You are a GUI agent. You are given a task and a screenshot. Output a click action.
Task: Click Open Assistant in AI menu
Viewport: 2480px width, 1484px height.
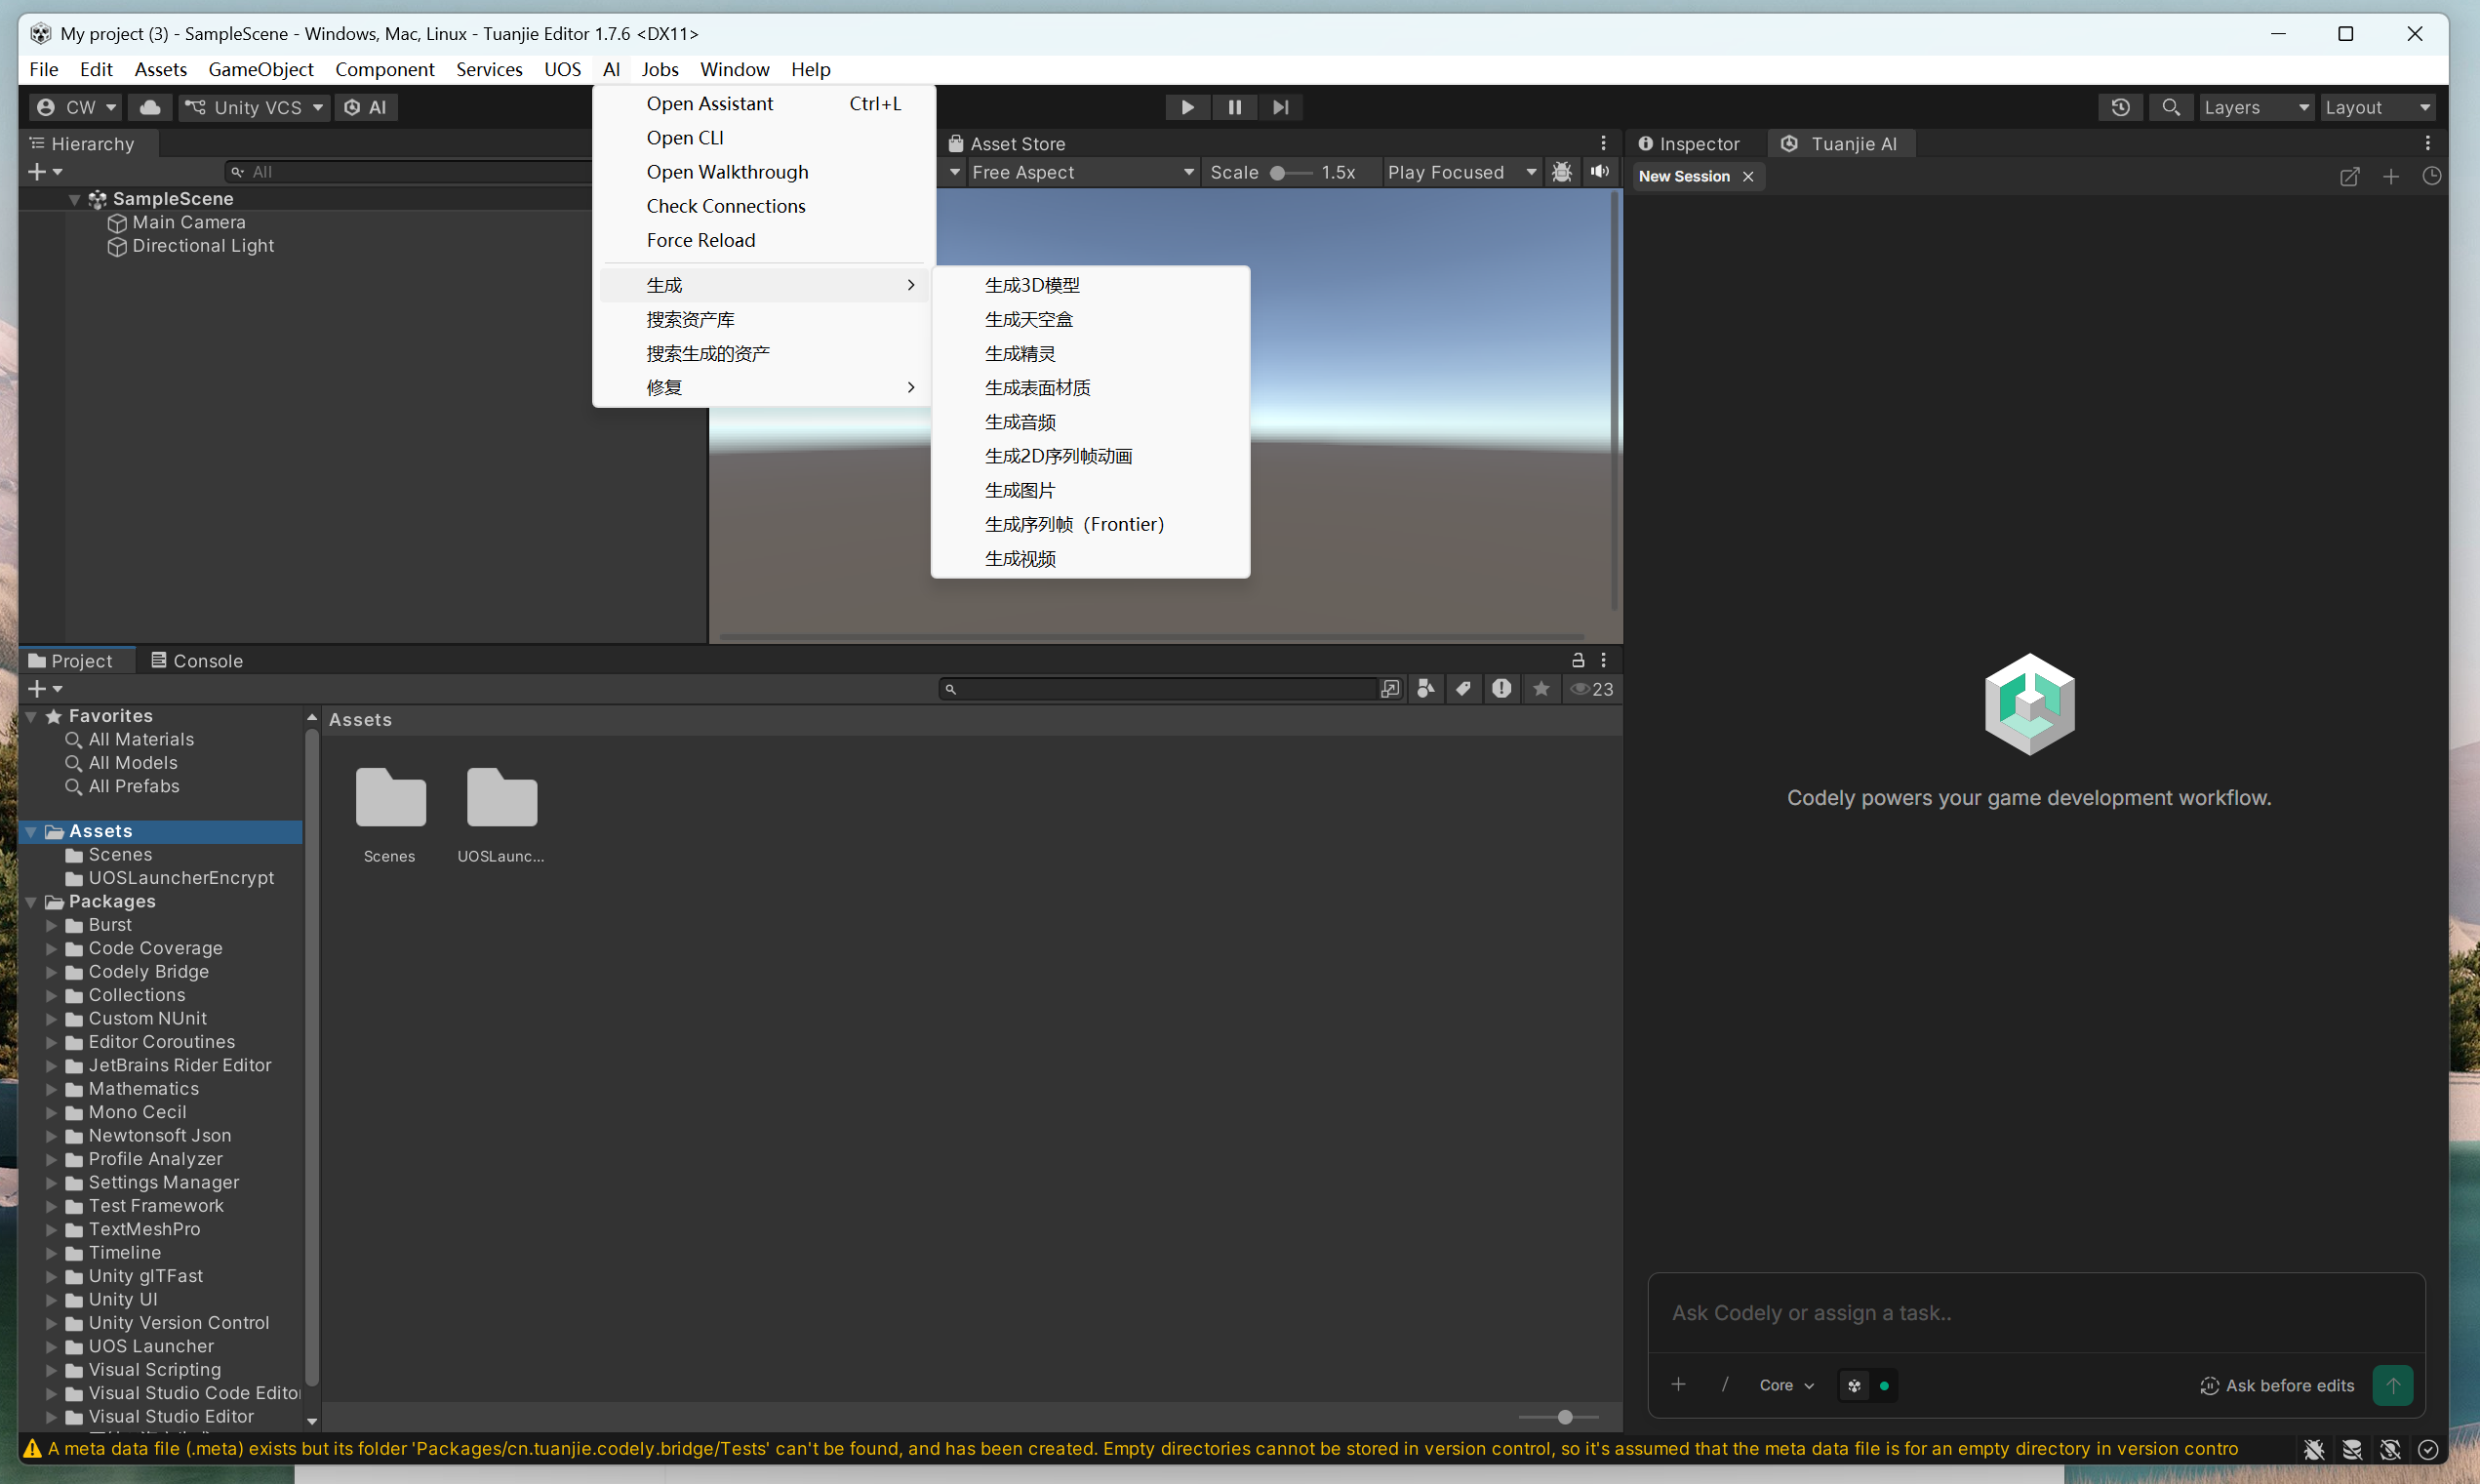[766, 104]
